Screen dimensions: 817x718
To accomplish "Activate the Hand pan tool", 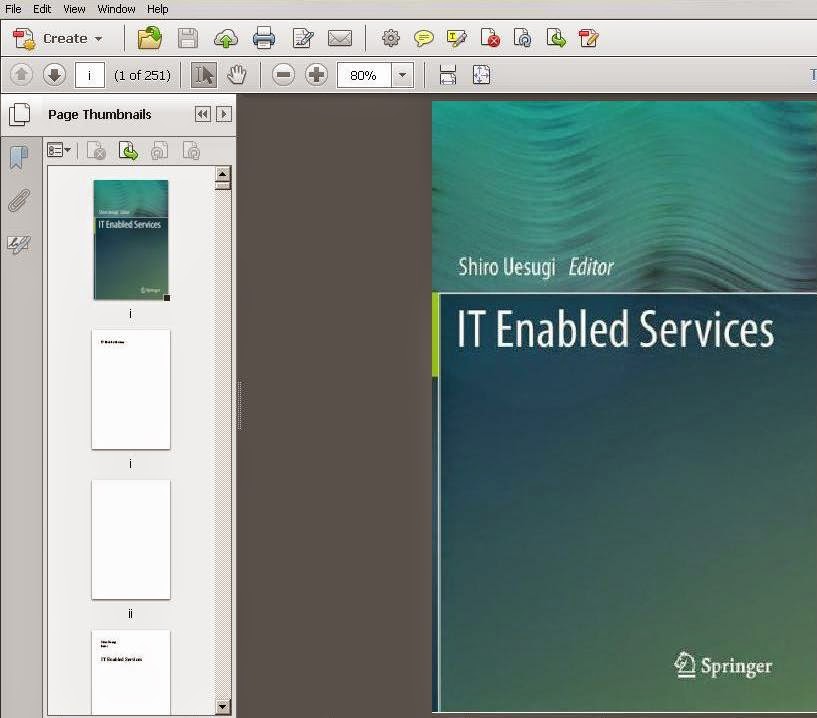I will [237, 75].
